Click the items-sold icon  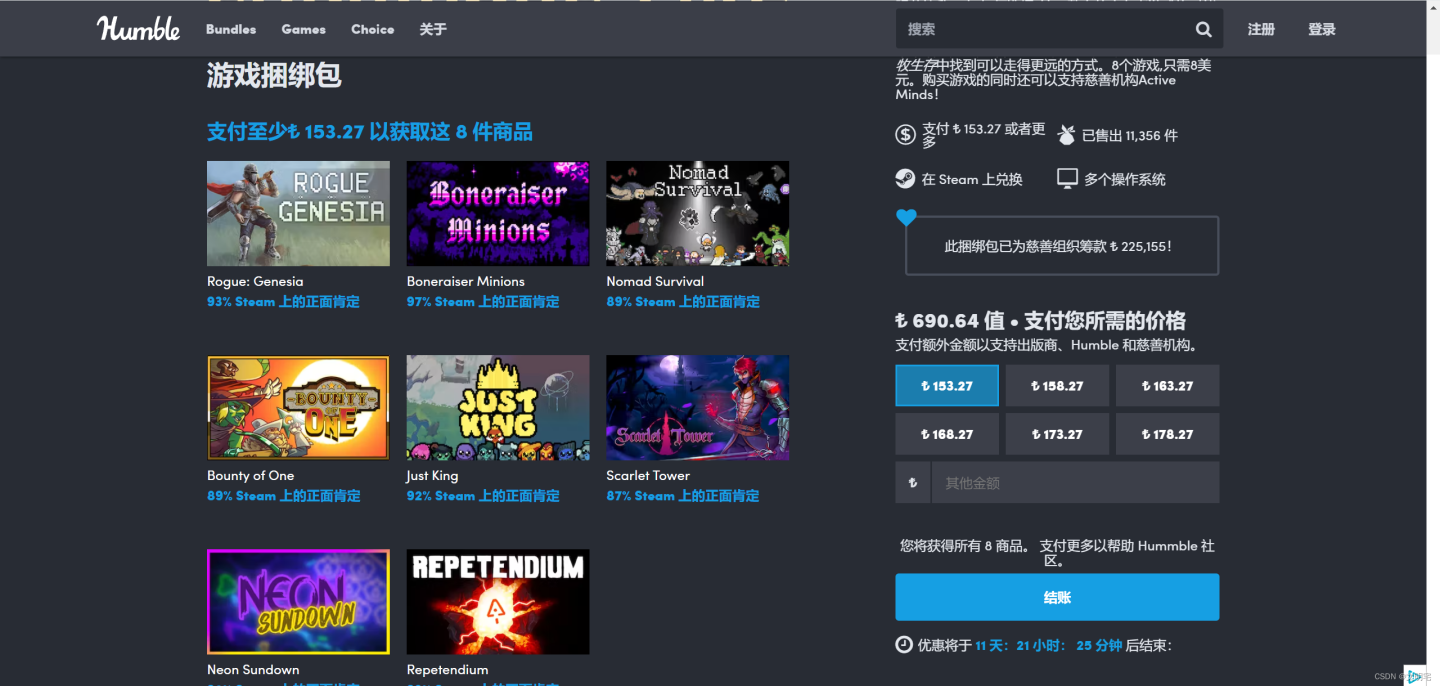coord(1066,135)
